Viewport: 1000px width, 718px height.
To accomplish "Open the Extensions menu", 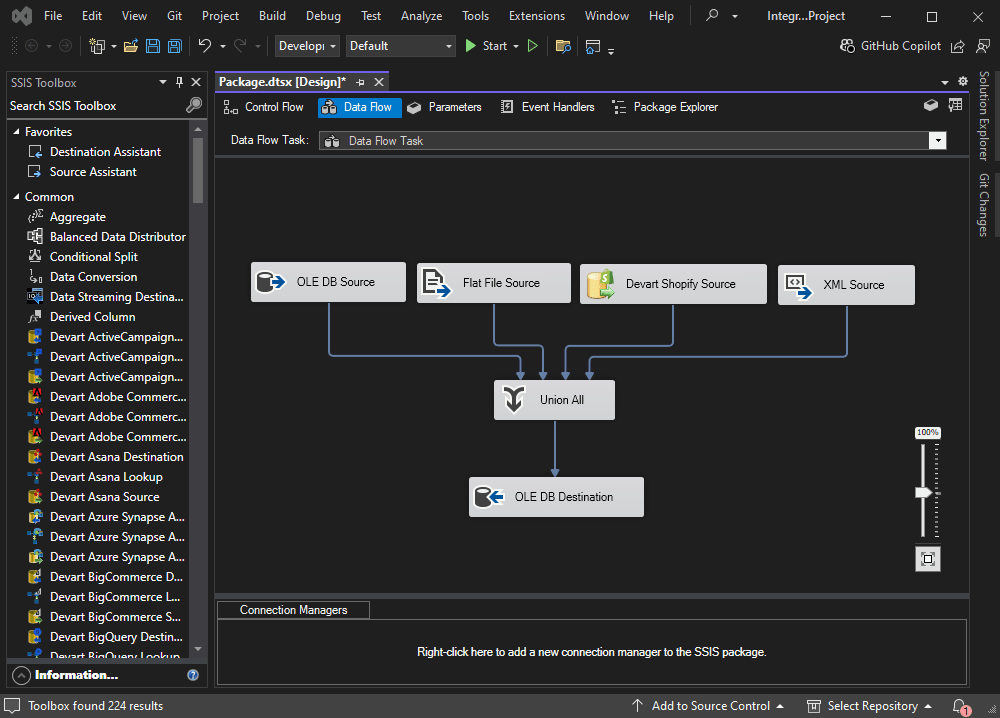I will click(x=537, y=16).
